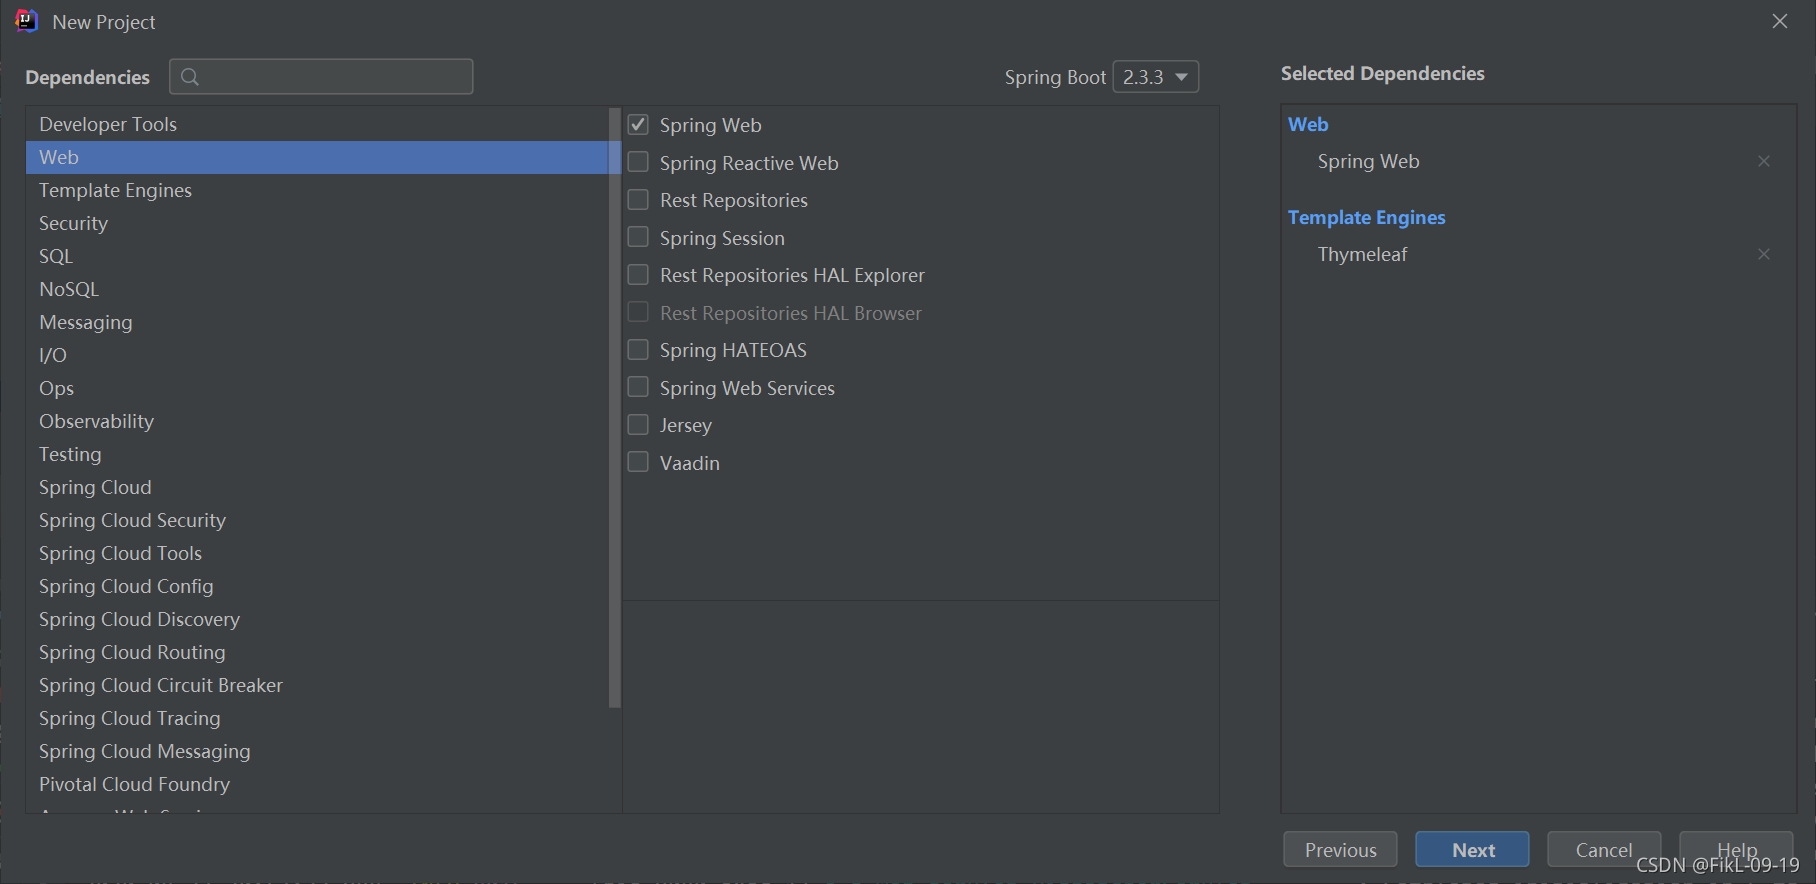Open Spring Cloud Circuit Breaker category

click(317, 685)
